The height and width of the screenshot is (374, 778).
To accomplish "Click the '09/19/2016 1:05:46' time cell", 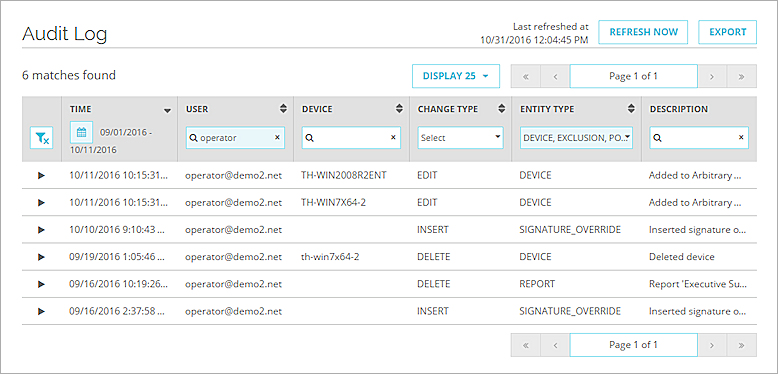I will tap(117, 257).
